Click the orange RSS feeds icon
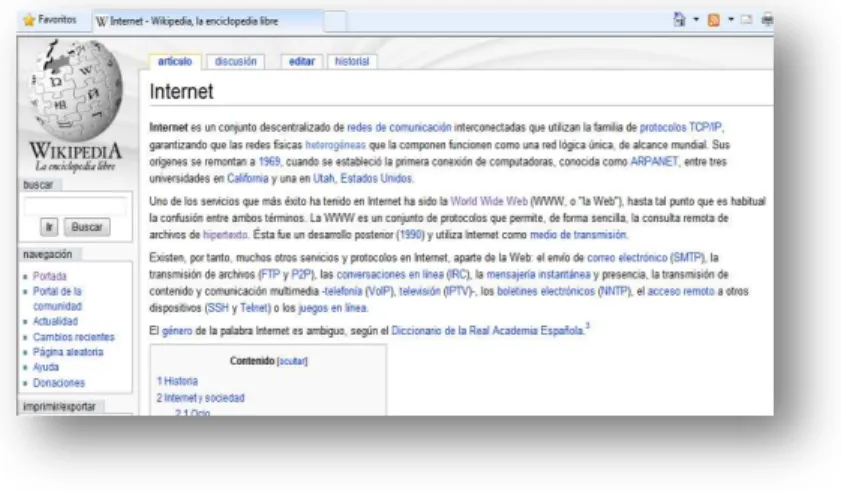The width and height of the screenshot is (841, 492). pyautogui.click(x=714, y=20)
